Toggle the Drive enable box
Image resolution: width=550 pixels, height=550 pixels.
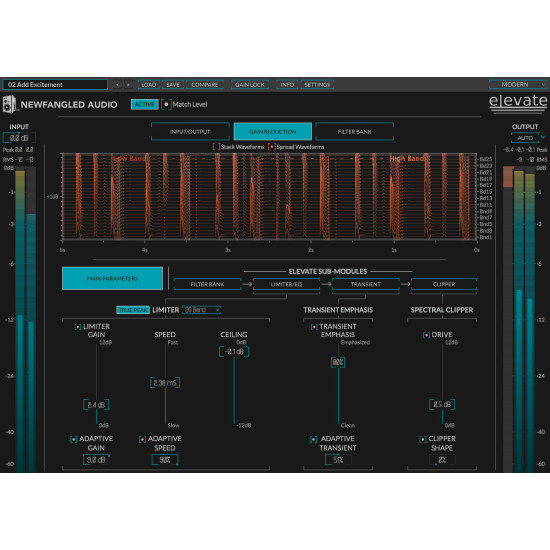coord(426,335)
